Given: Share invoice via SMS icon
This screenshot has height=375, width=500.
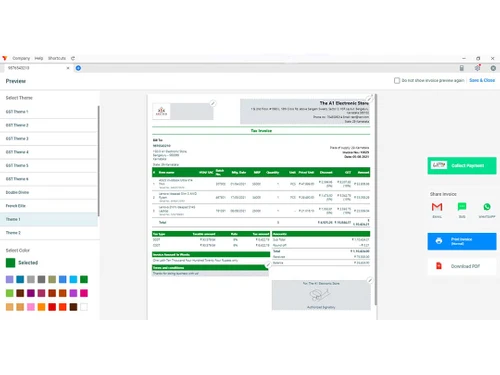Looking at the screenshot, I should pos(462,207).
